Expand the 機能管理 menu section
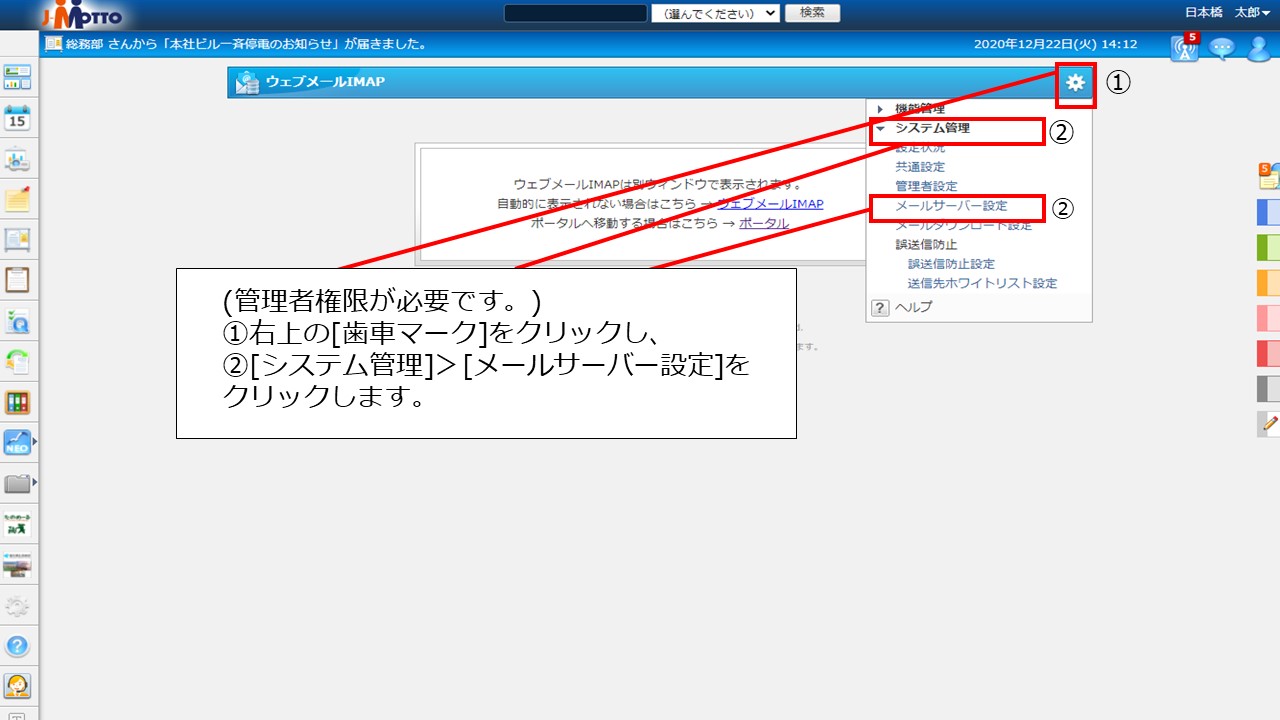The width and height of the screenshot is (1280, 720). pos(880,109)
